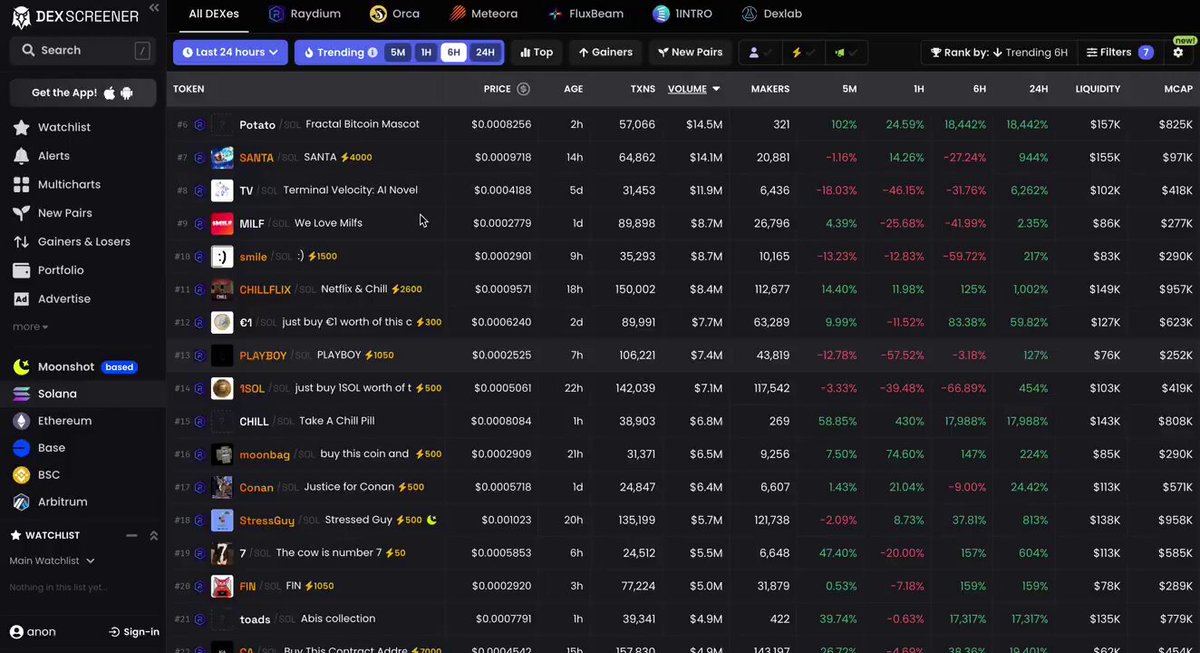Expand the more menu in sidebar
1200x653 pixels.
30,327
